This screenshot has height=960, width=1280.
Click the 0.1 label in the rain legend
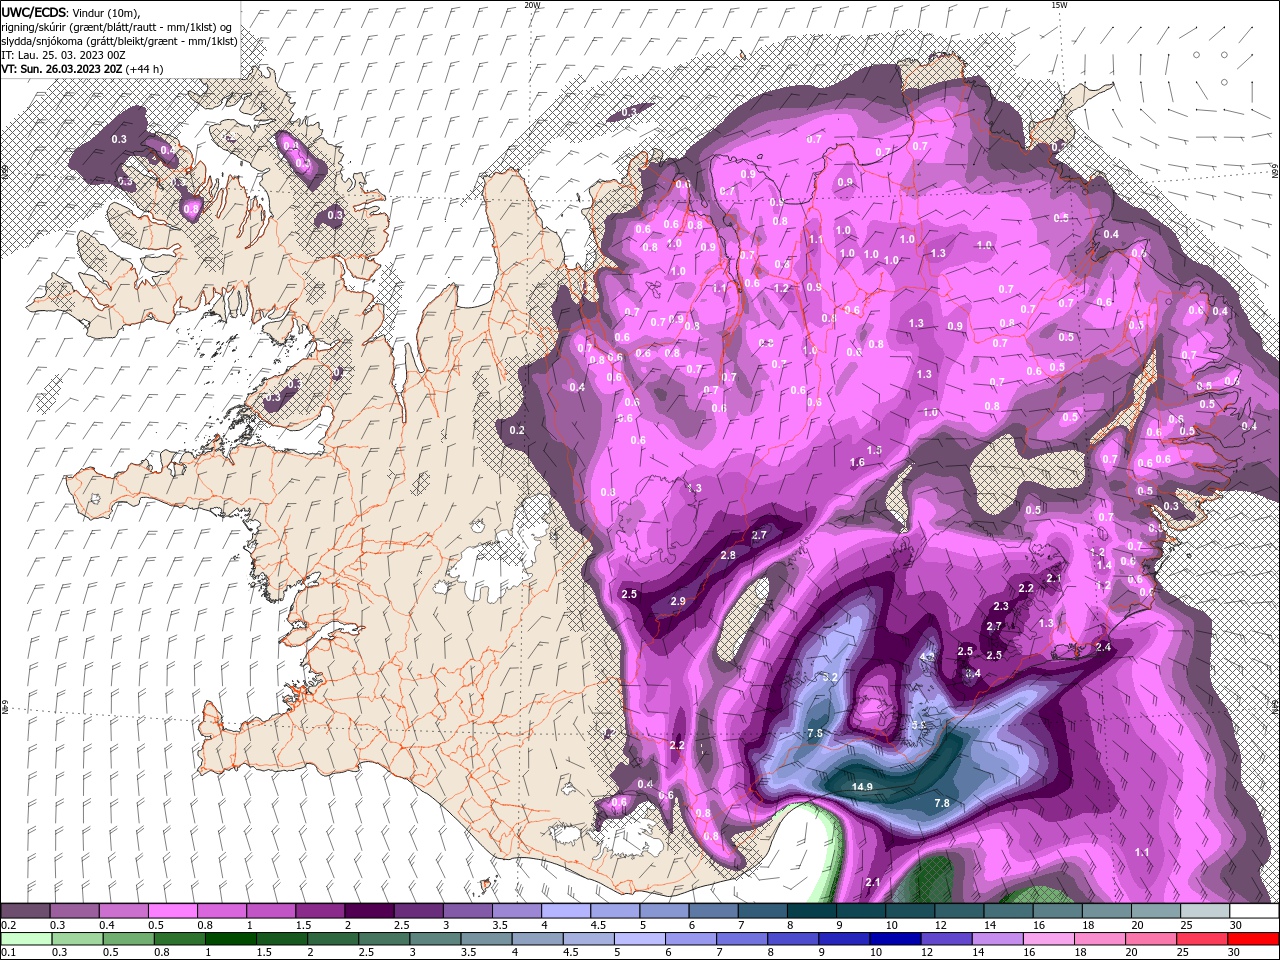(8, 953)
